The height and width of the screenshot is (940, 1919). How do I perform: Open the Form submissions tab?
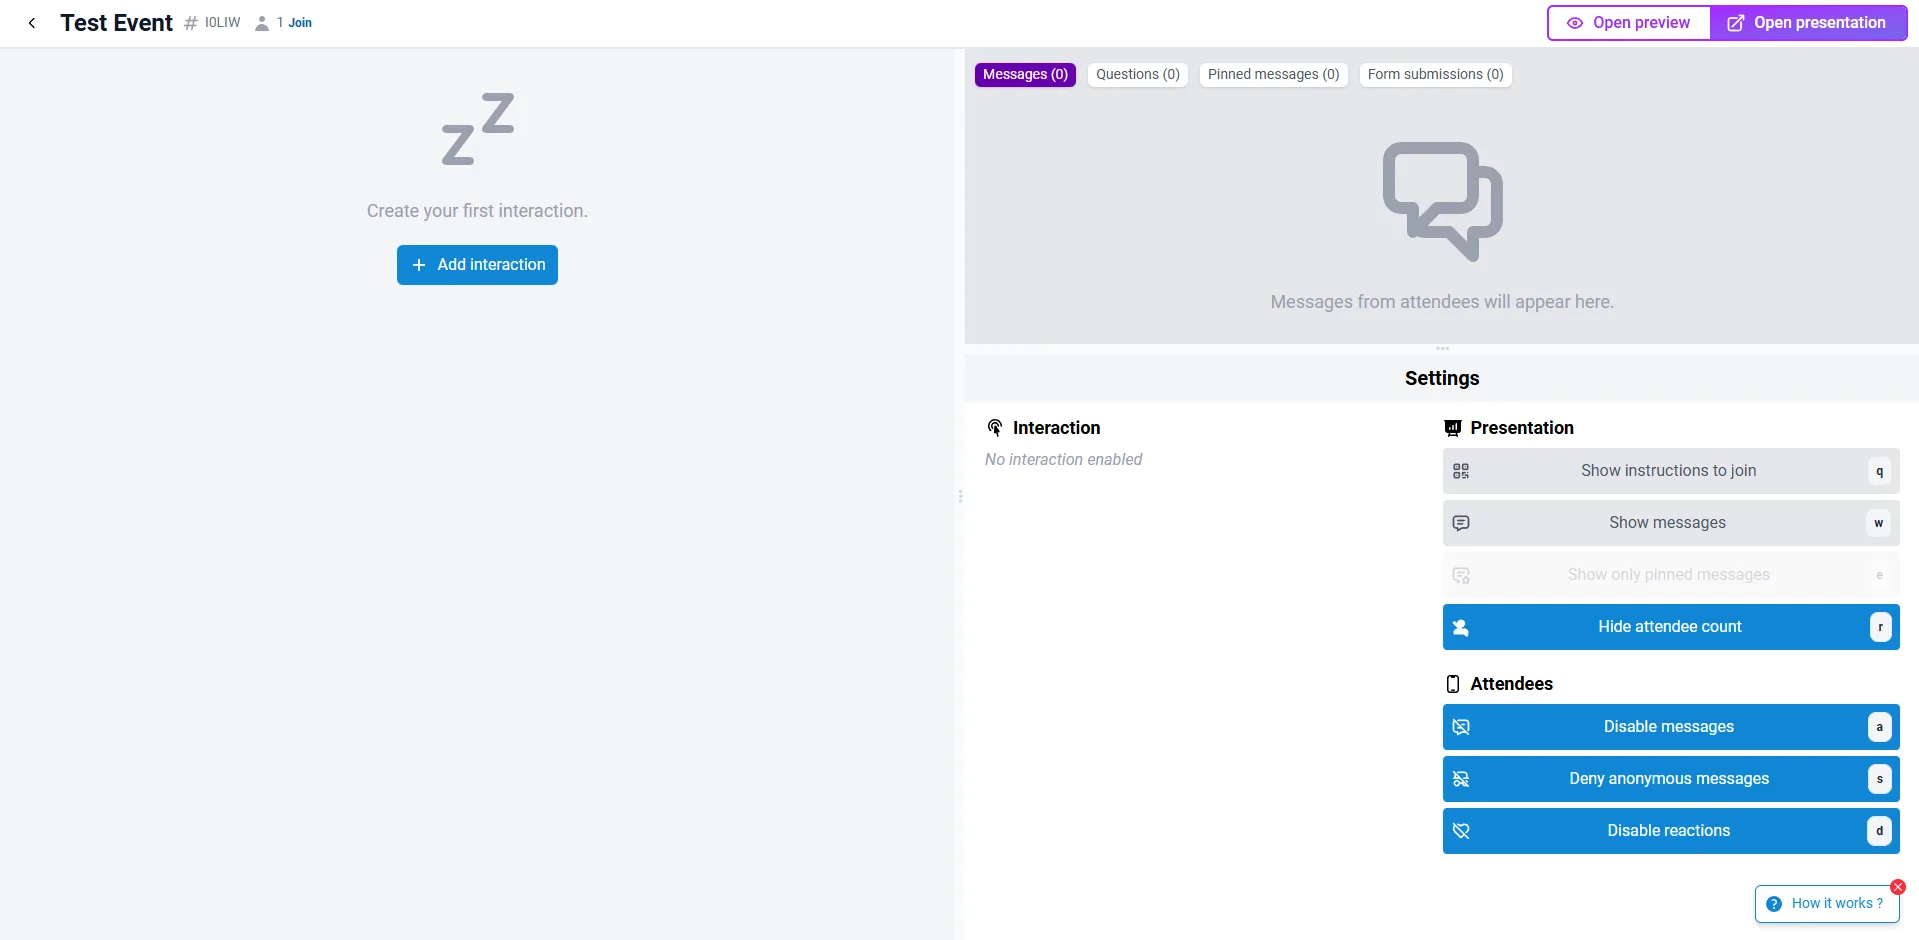(x=1435, y=74)
